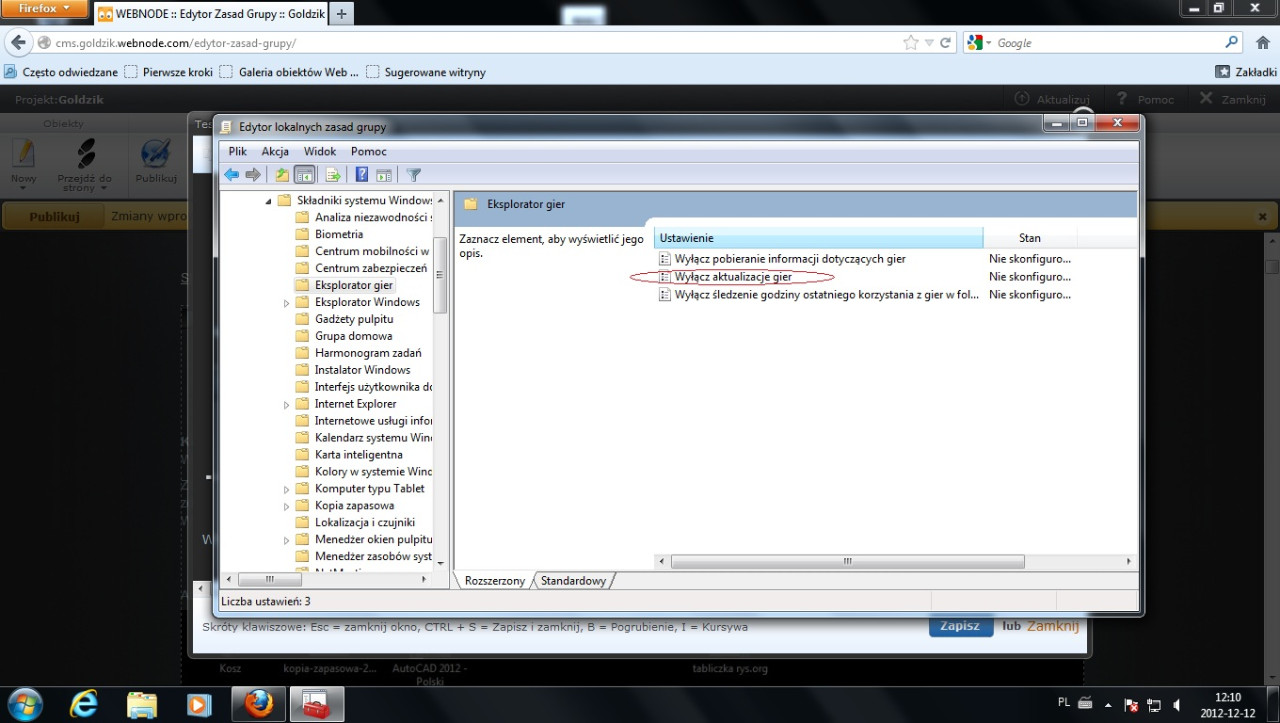
Task: Toggle the Show/Hide Console Tree icon
Action: [x=305, y=175]
